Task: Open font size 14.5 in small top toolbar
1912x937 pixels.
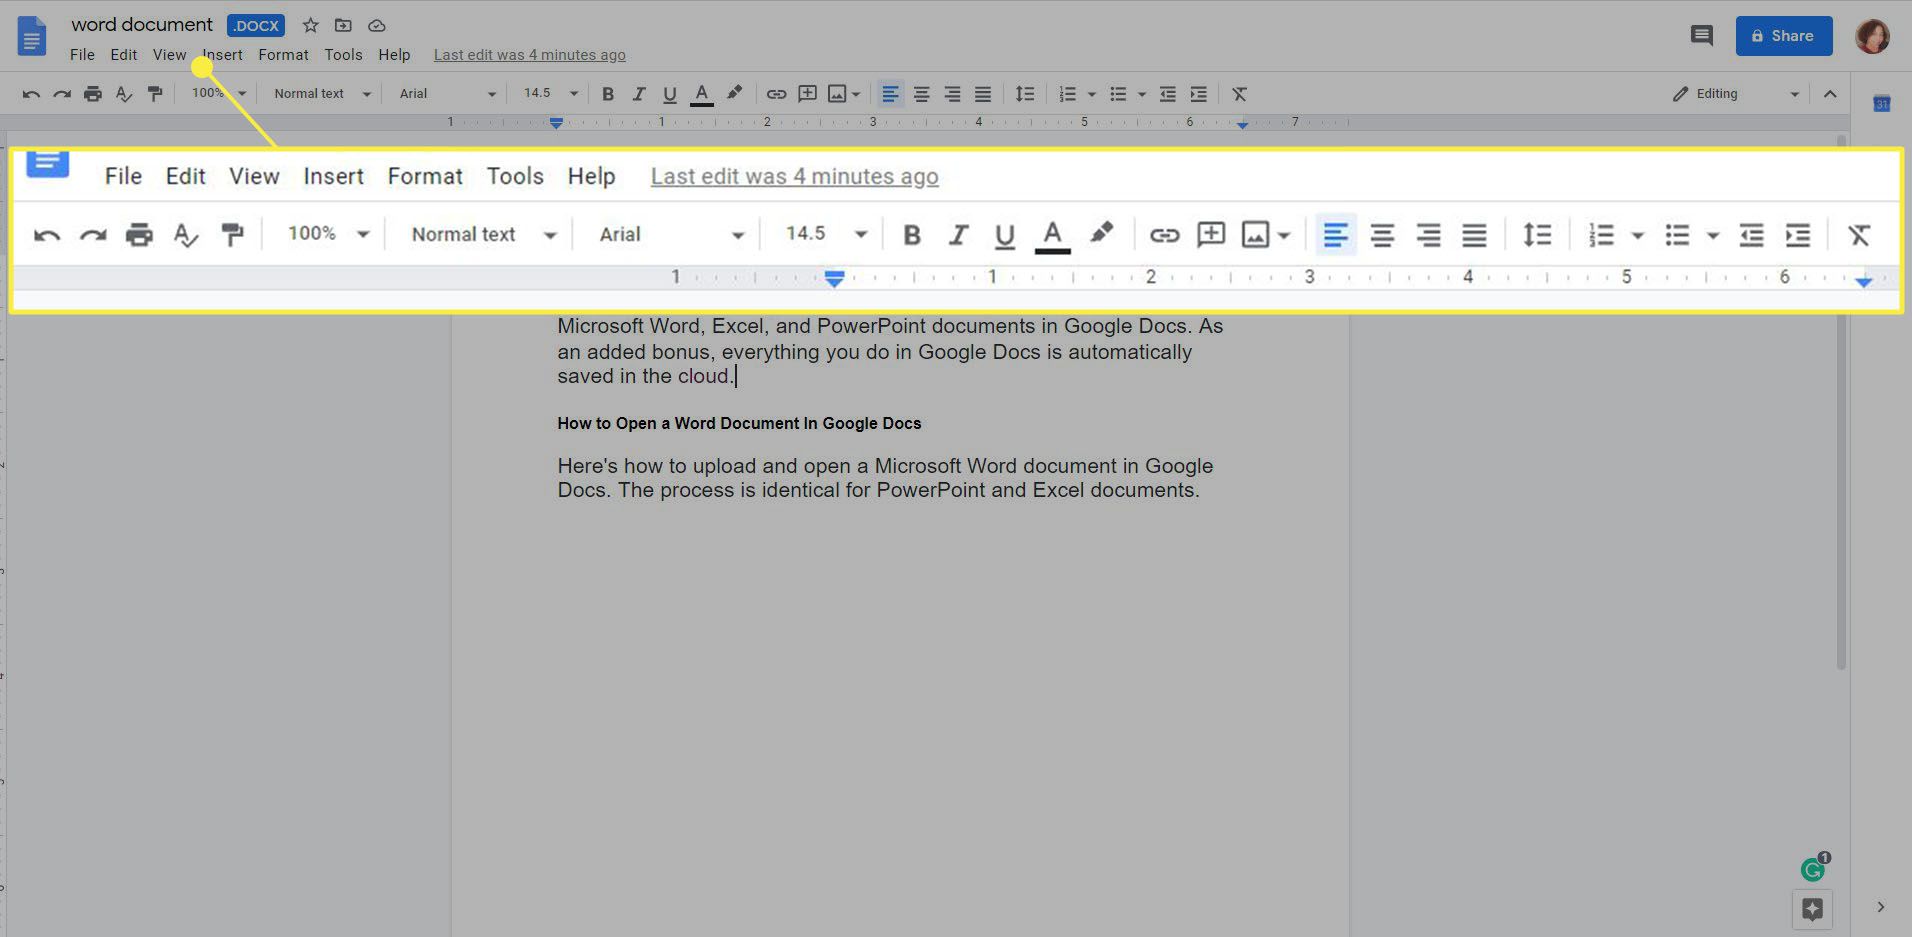Action: click(x=550, y=93)
